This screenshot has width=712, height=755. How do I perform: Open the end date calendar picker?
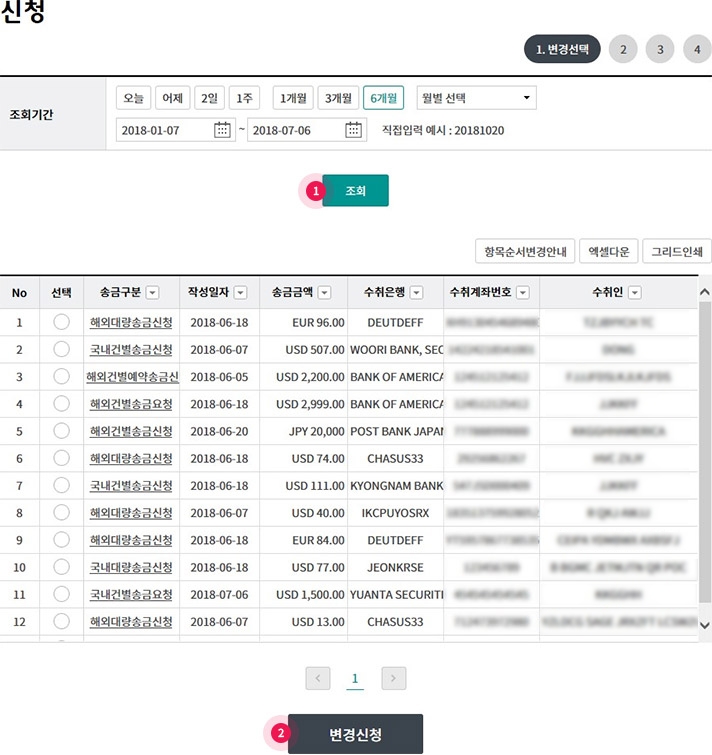(x=354, y=130)
